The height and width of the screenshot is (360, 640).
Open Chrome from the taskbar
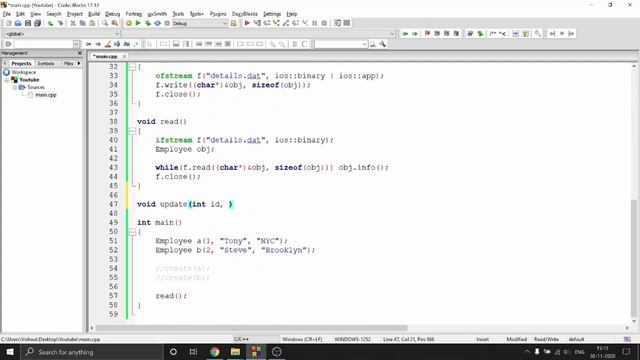click(215, 352)
